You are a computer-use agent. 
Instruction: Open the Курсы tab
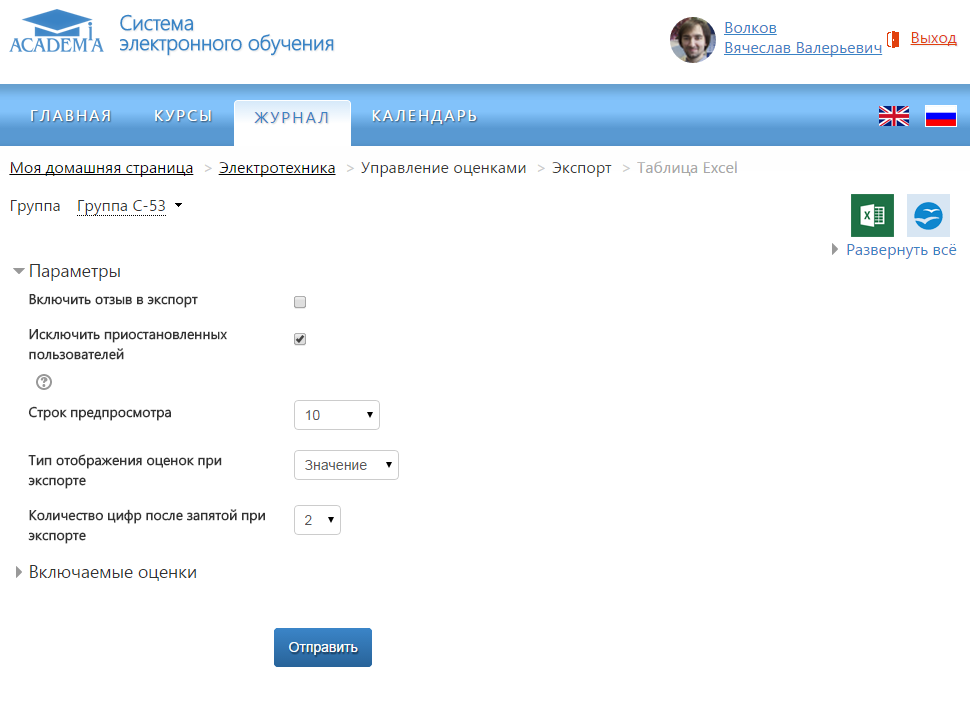183,116
